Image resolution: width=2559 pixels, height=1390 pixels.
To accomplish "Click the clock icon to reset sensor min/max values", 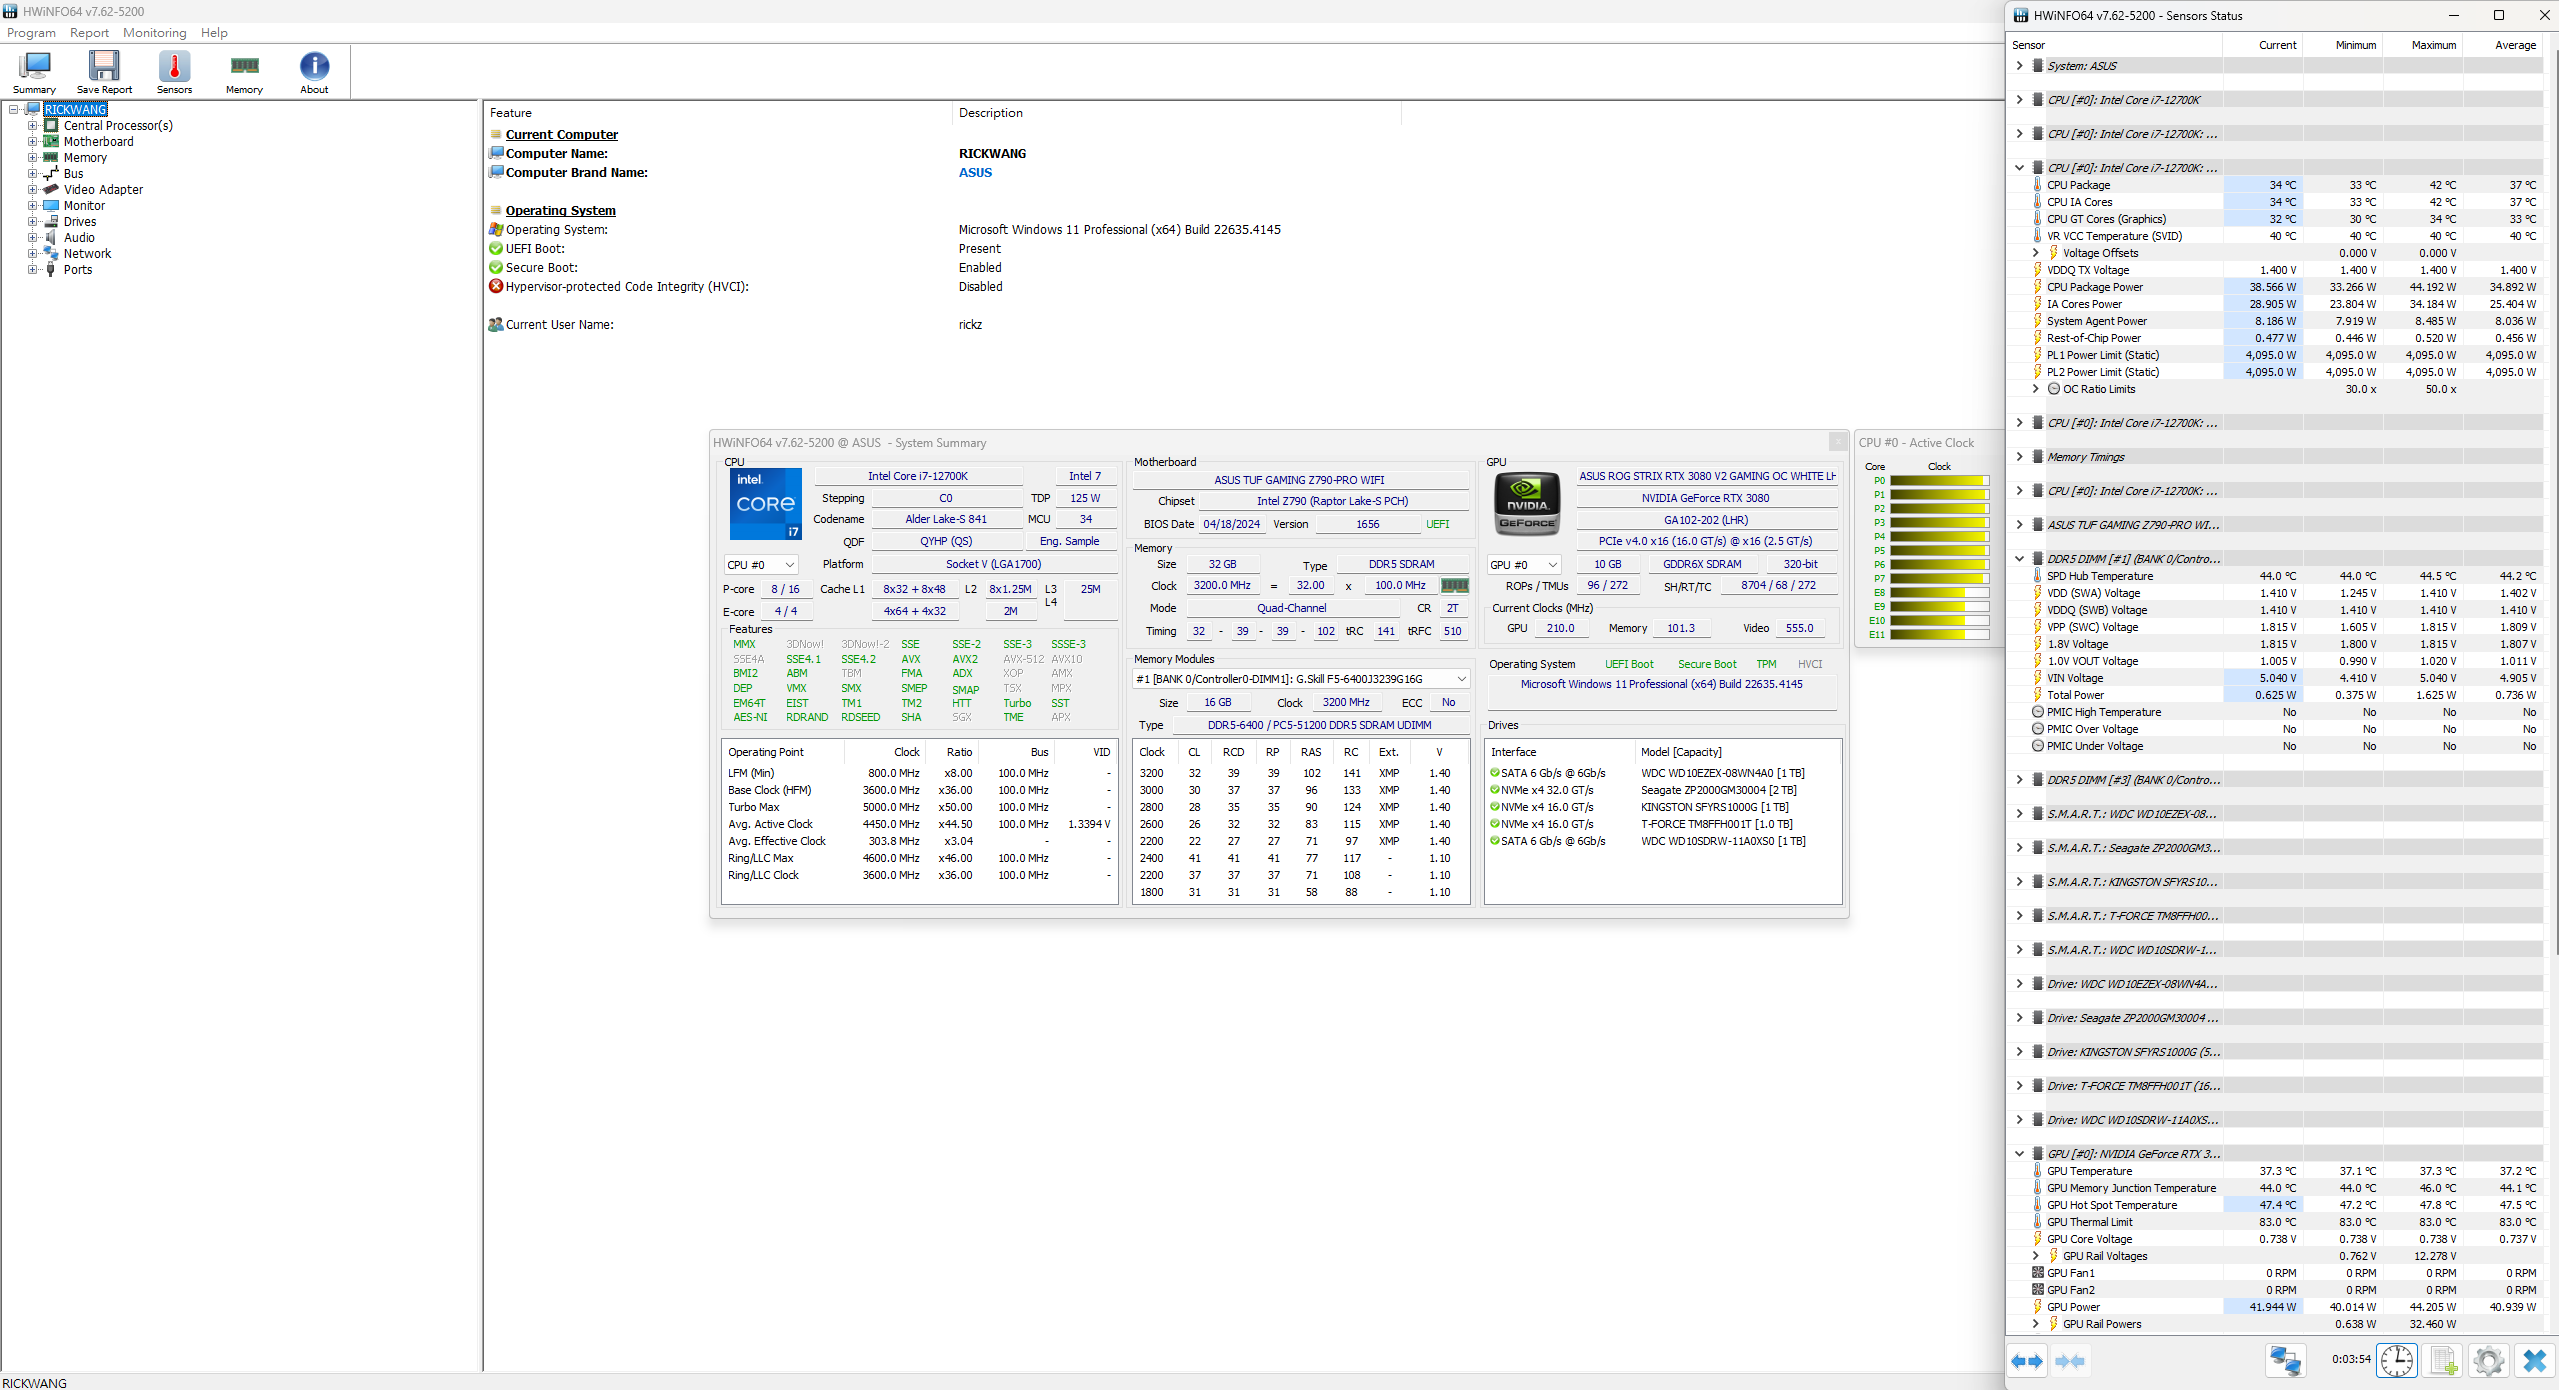I will coord(2397,1361).
